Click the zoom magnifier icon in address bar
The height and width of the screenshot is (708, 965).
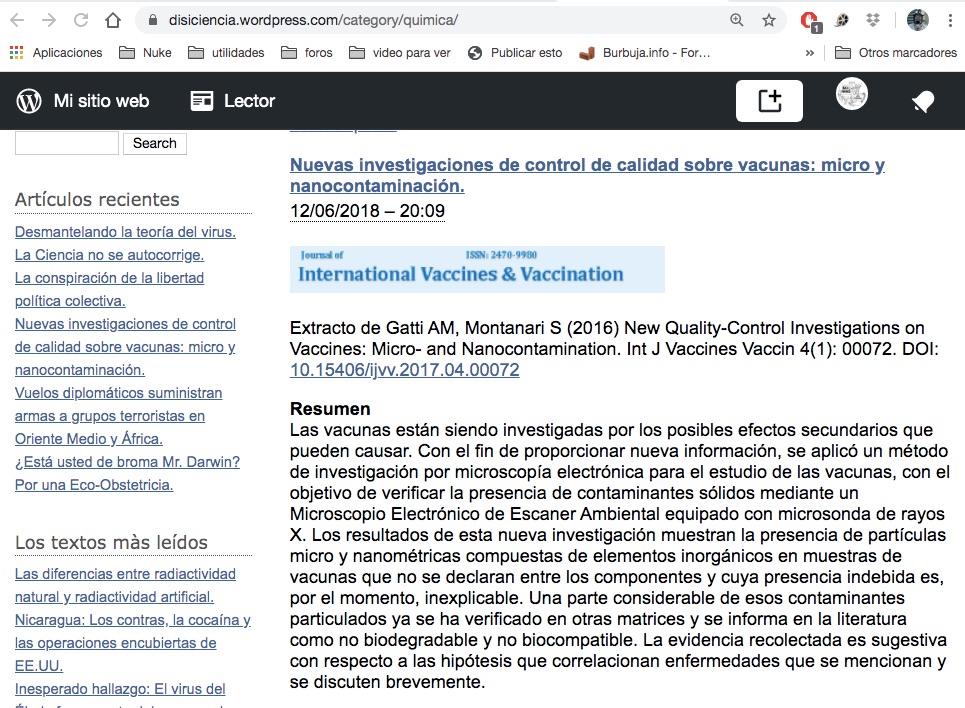tap(737, 20)
